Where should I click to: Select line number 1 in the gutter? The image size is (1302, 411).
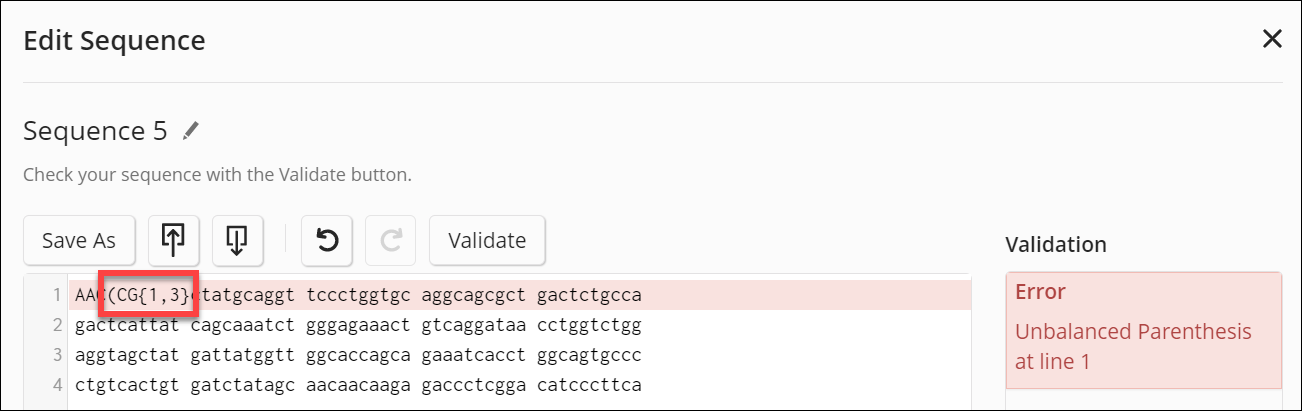tap(58, 295)
